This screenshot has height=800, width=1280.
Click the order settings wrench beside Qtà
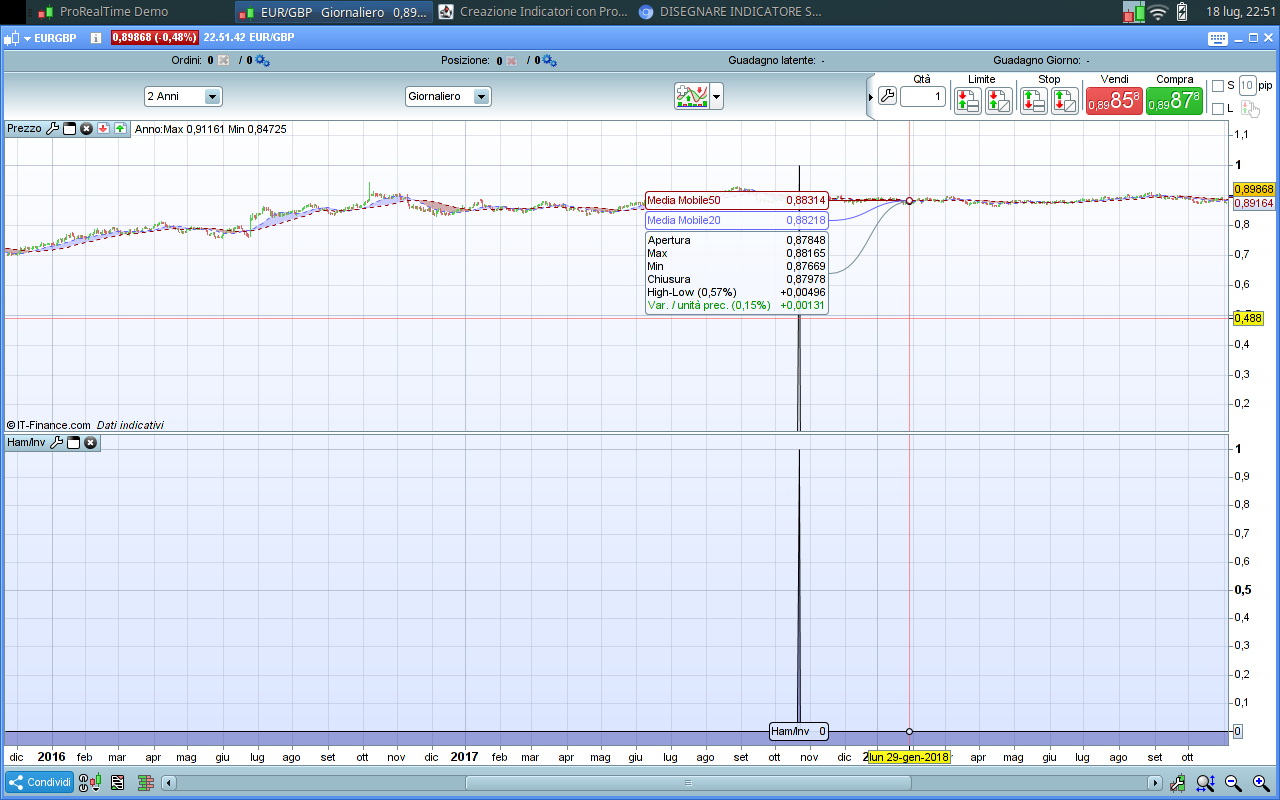click(887, 97)
